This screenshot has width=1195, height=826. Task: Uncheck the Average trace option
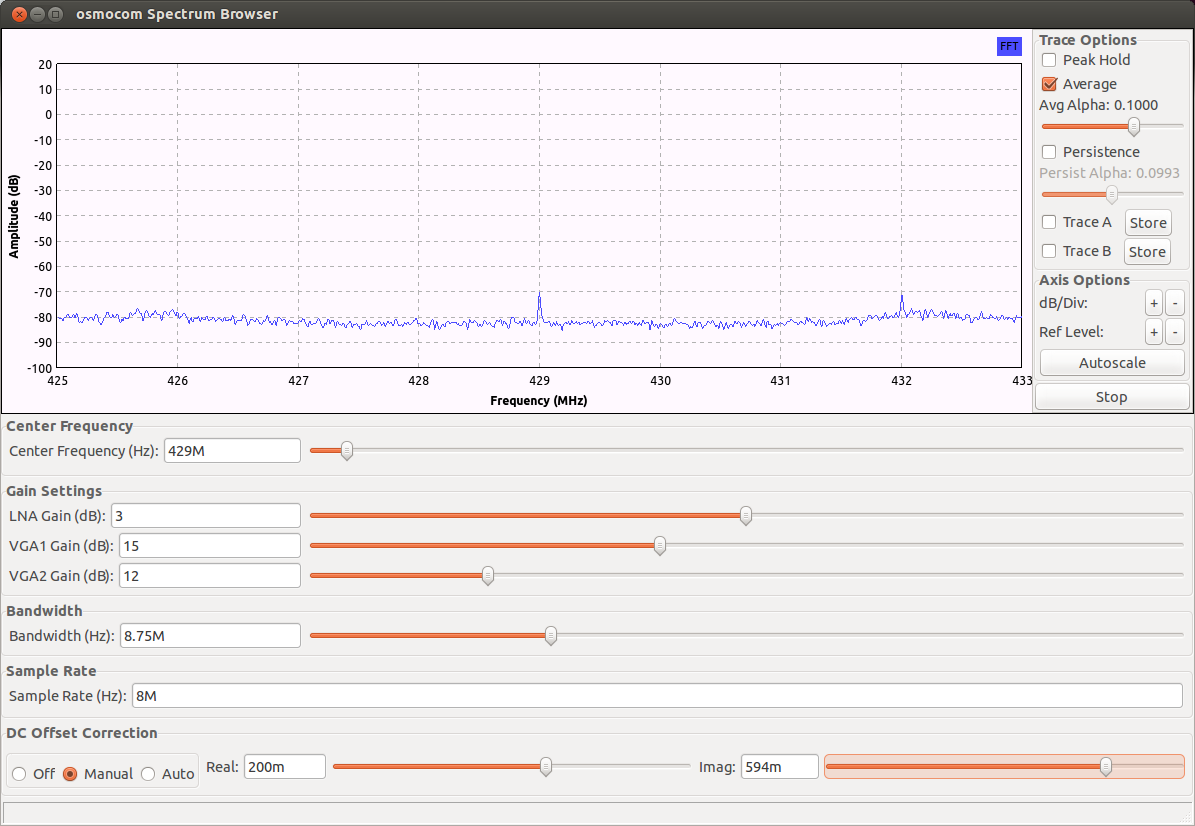(1049, 84)
